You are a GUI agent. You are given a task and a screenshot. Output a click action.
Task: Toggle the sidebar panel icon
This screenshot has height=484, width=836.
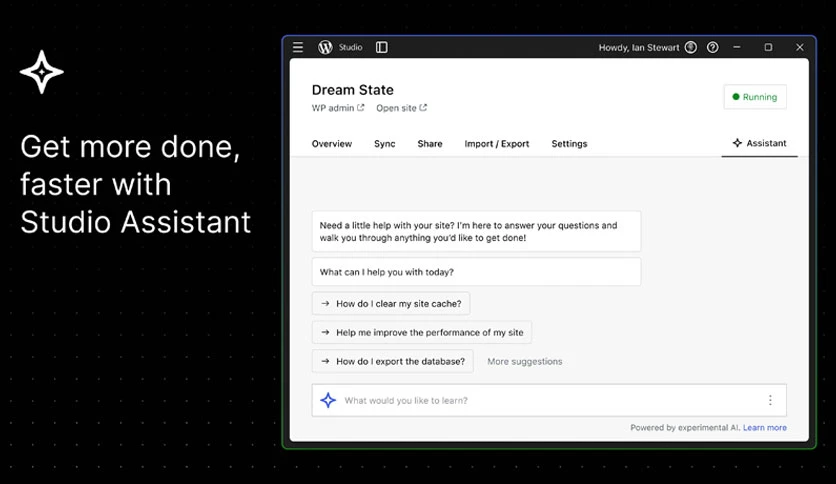click(x=382, y=47)
